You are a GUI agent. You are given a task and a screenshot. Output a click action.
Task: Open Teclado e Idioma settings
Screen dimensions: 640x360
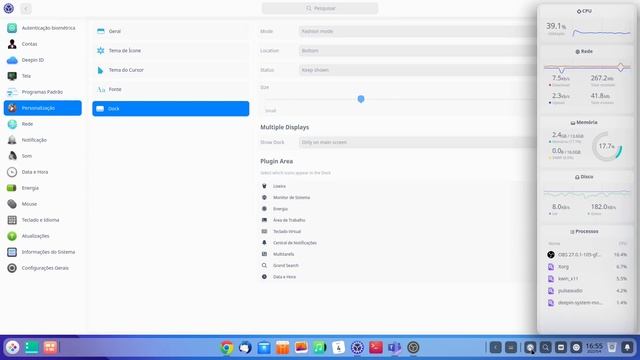(x=42, y=220)
